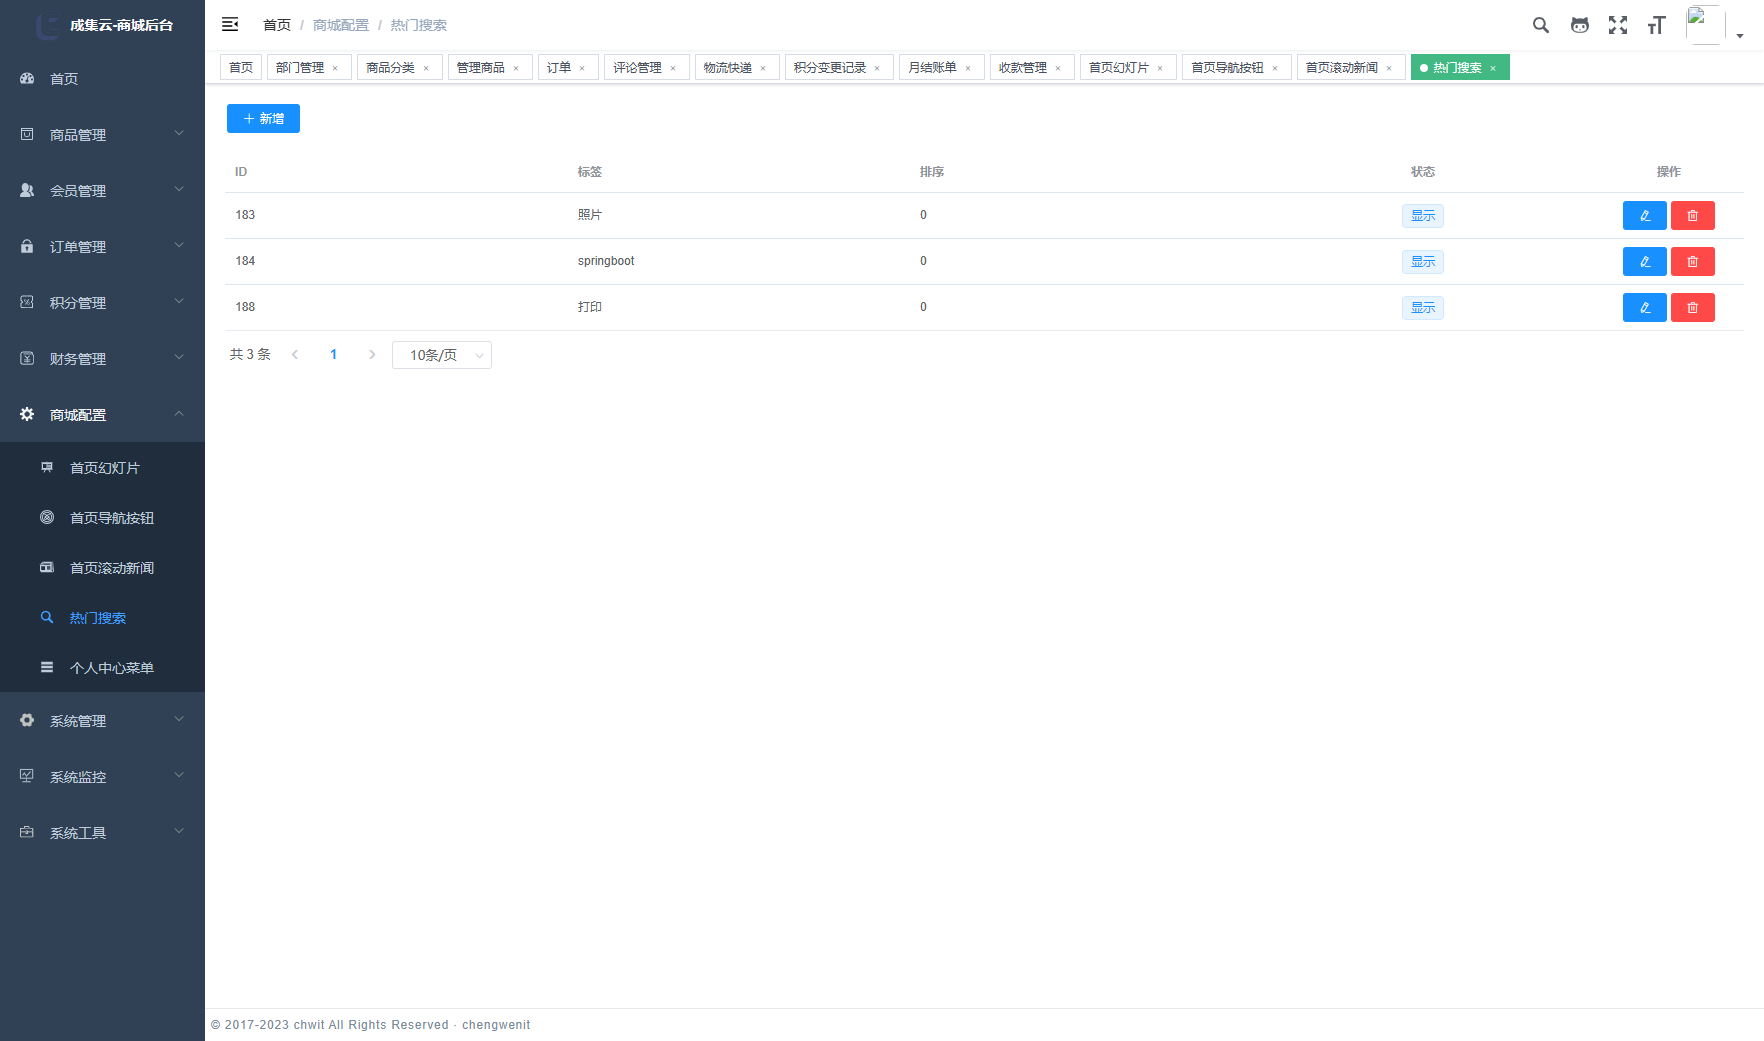Image resolution: width=1764 pixels, height=1041 pixels.
Task: Collapse the sidebar with hamburger icon
Action: (x=230, y=24)
